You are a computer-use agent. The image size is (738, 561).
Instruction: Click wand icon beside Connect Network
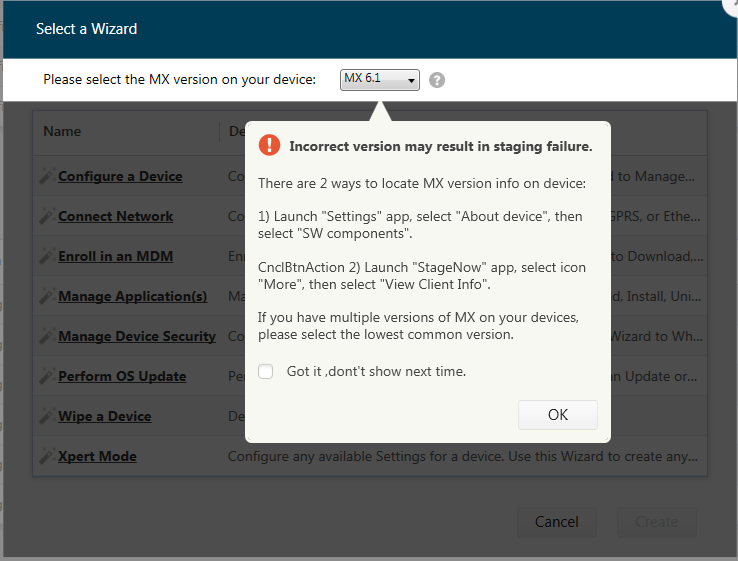[x=47, y=216]
